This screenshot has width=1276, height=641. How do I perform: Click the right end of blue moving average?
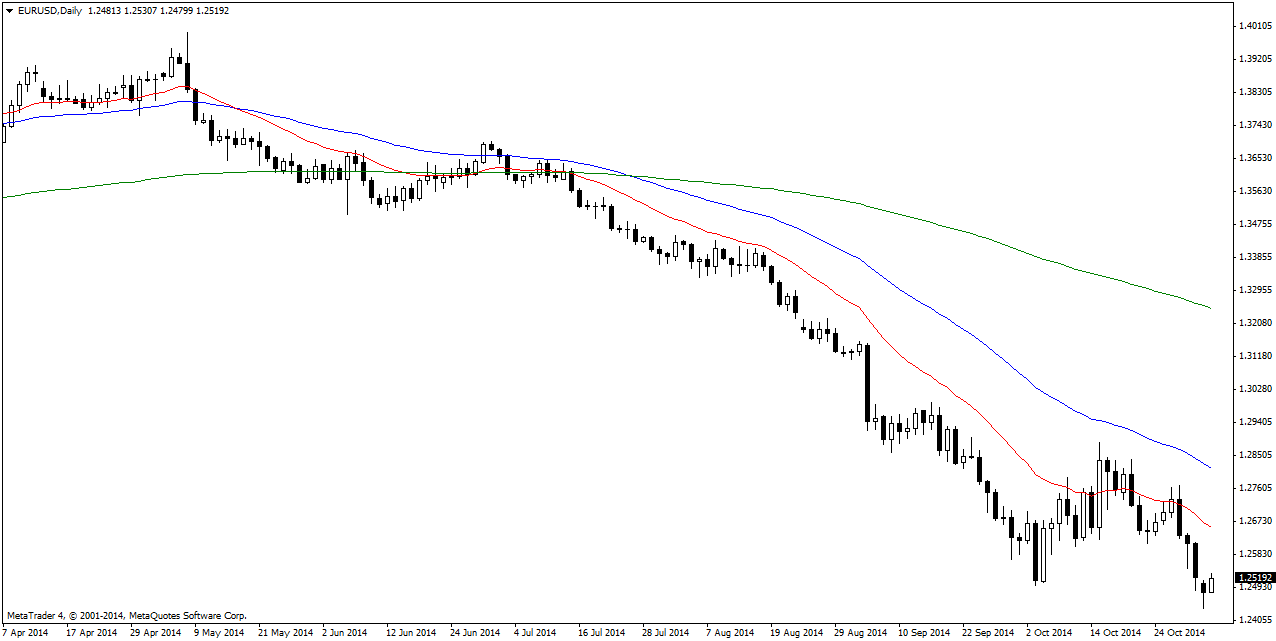click(1209, 467)
